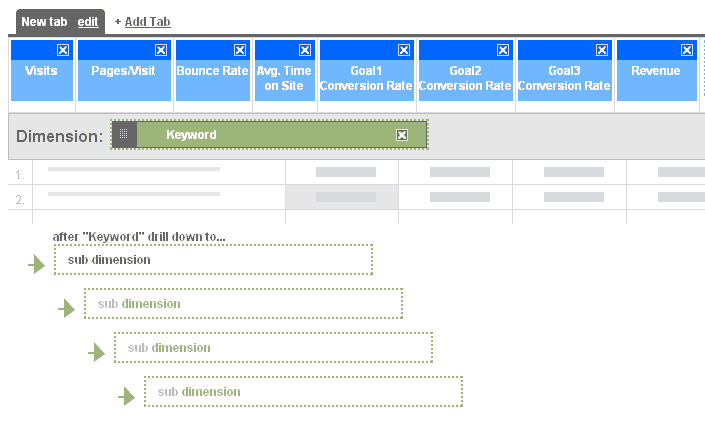Click the green arrow beside first sub dimension

click(x=37, y=264)
